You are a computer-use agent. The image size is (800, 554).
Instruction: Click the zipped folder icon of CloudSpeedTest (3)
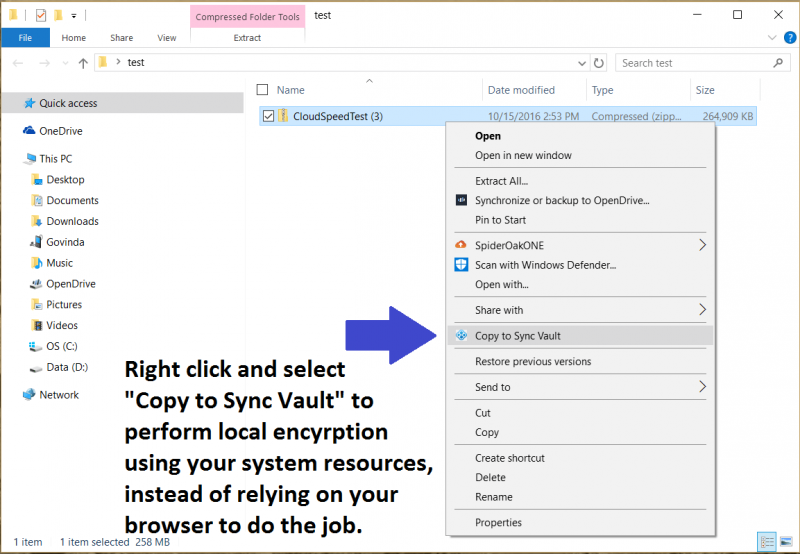[x=283, y=116]
